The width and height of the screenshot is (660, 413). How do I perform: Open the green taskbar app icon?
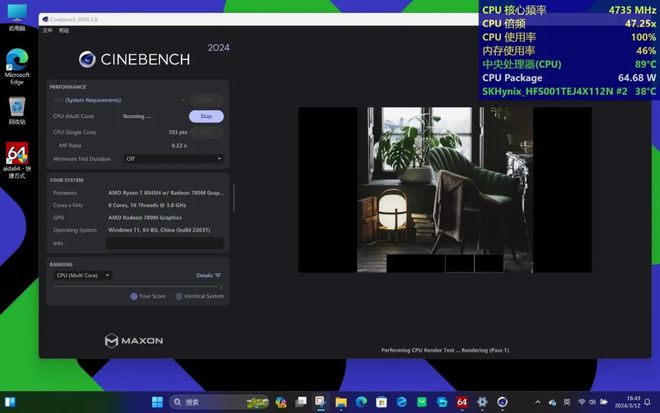(422, 402)
